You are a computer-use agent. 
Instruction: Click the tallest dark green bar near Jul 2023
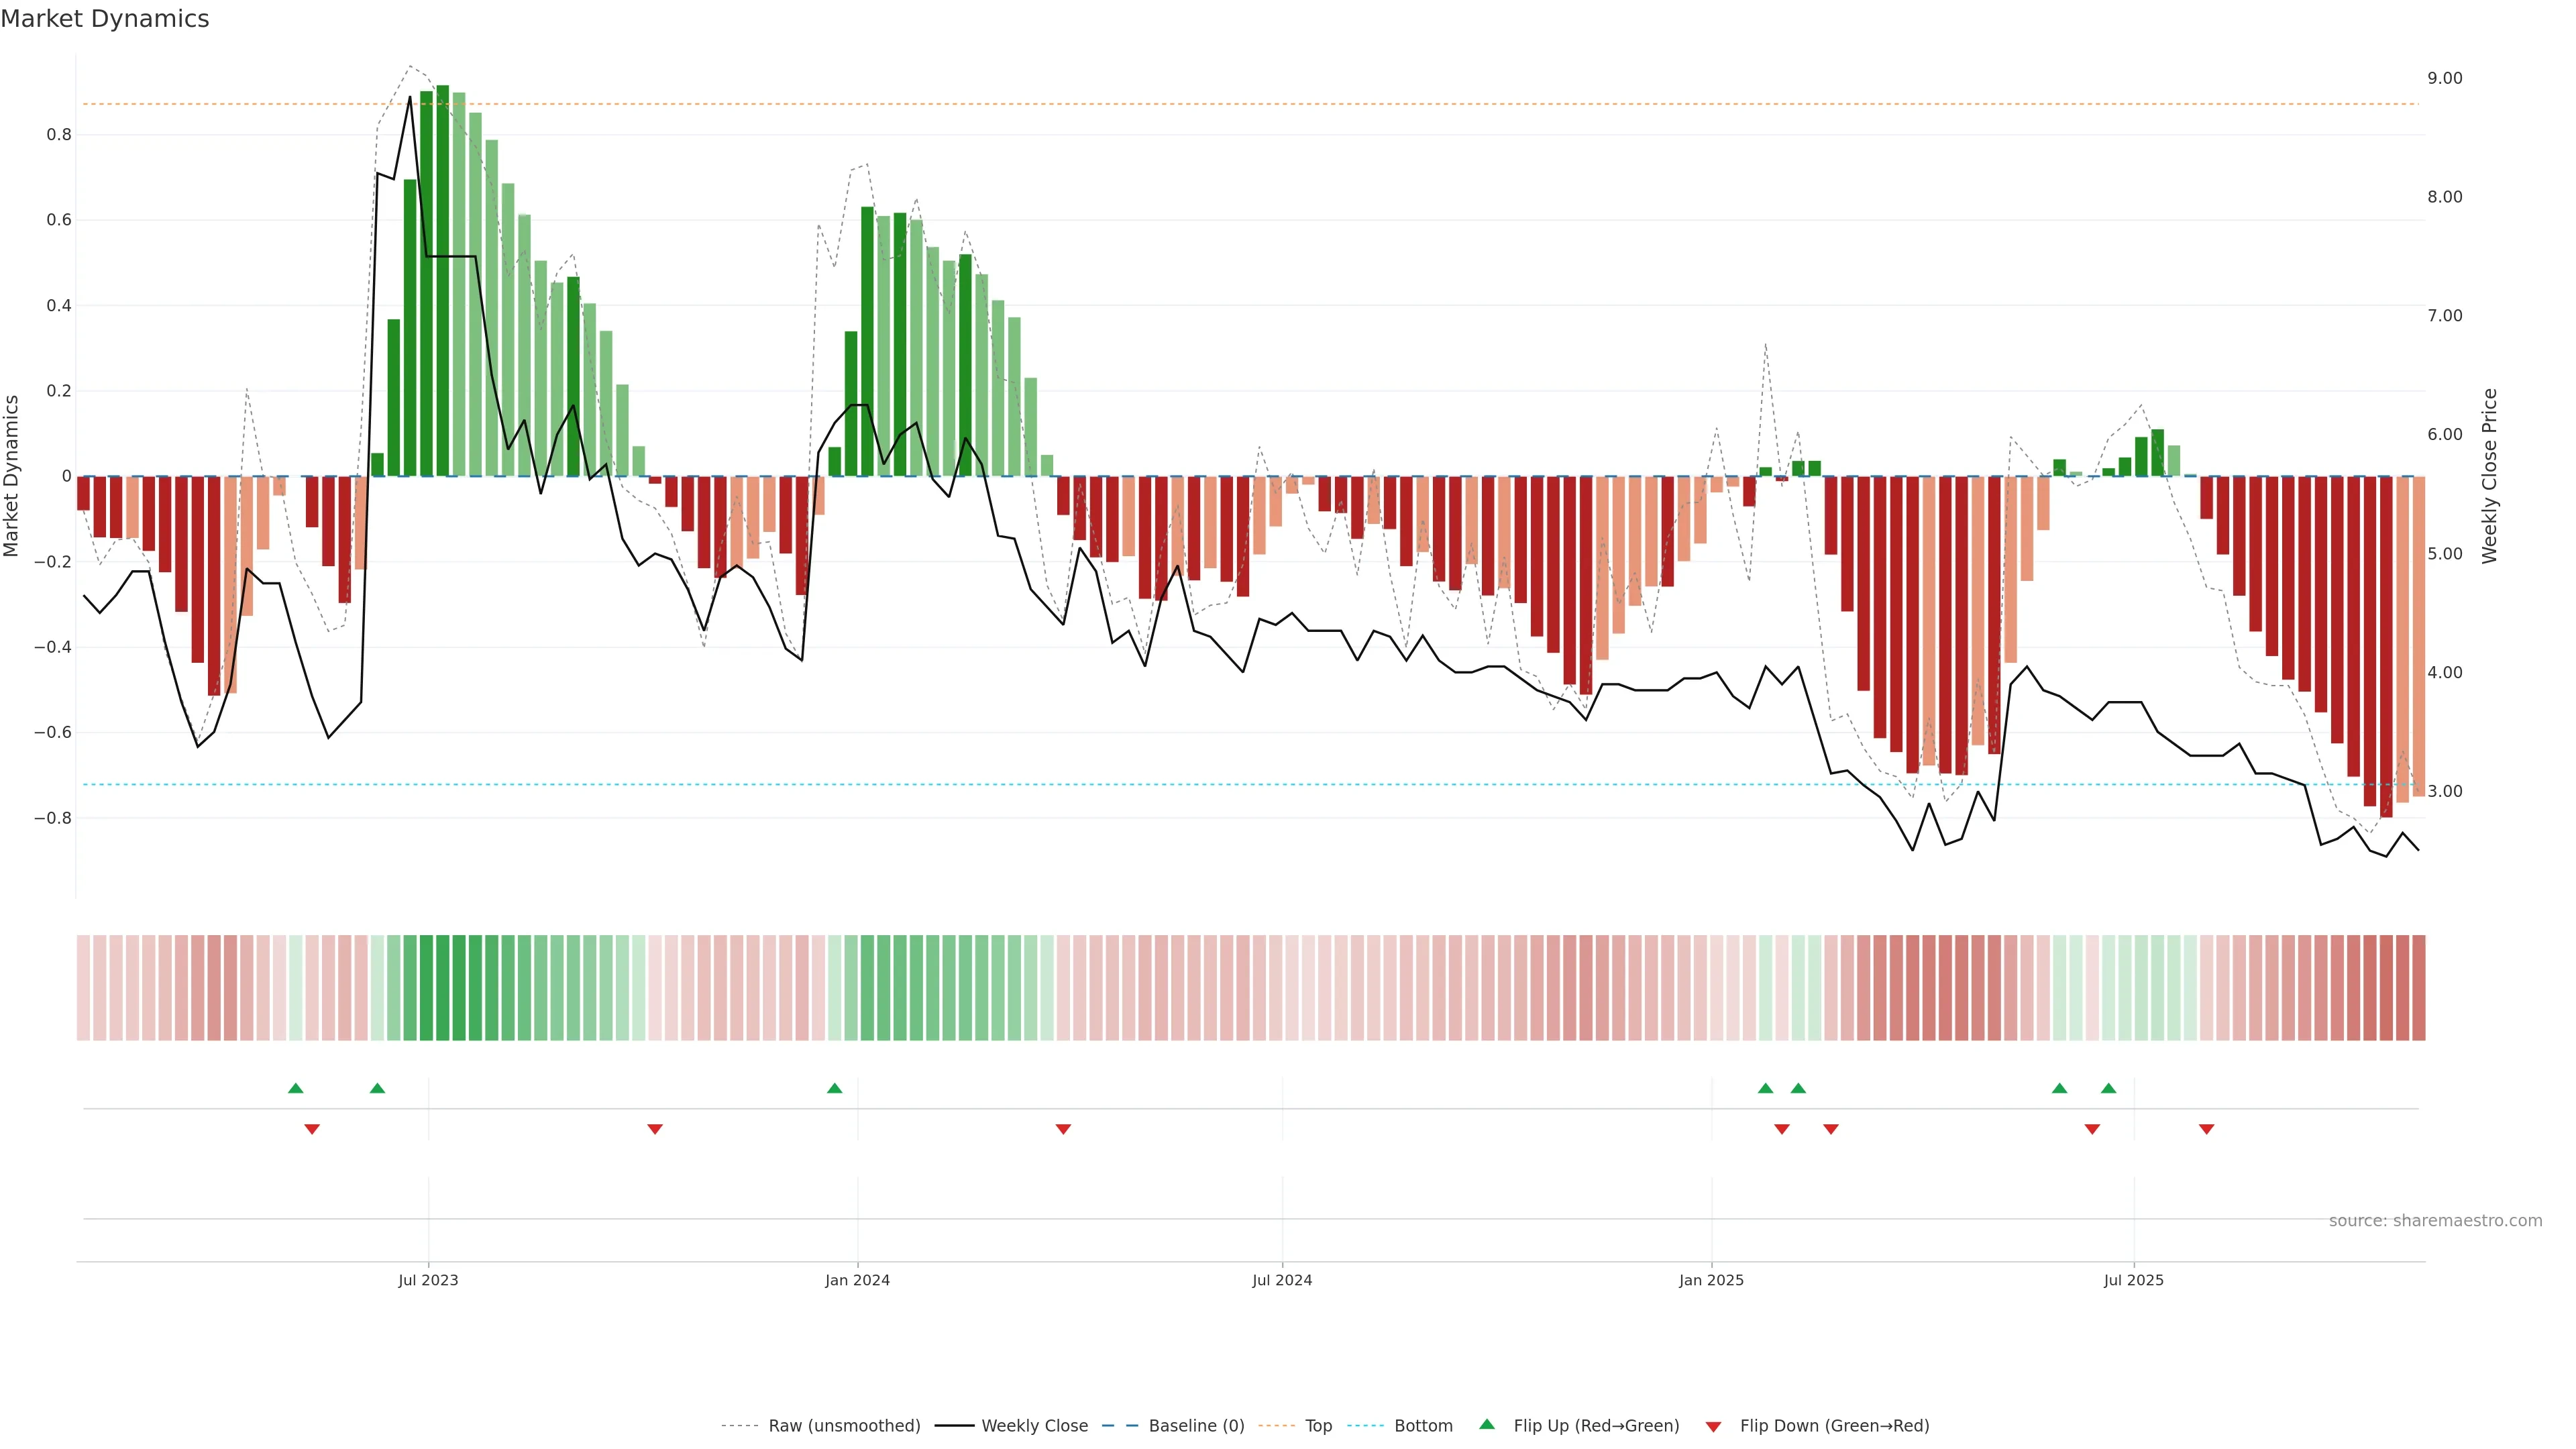[x=442, y=280]
